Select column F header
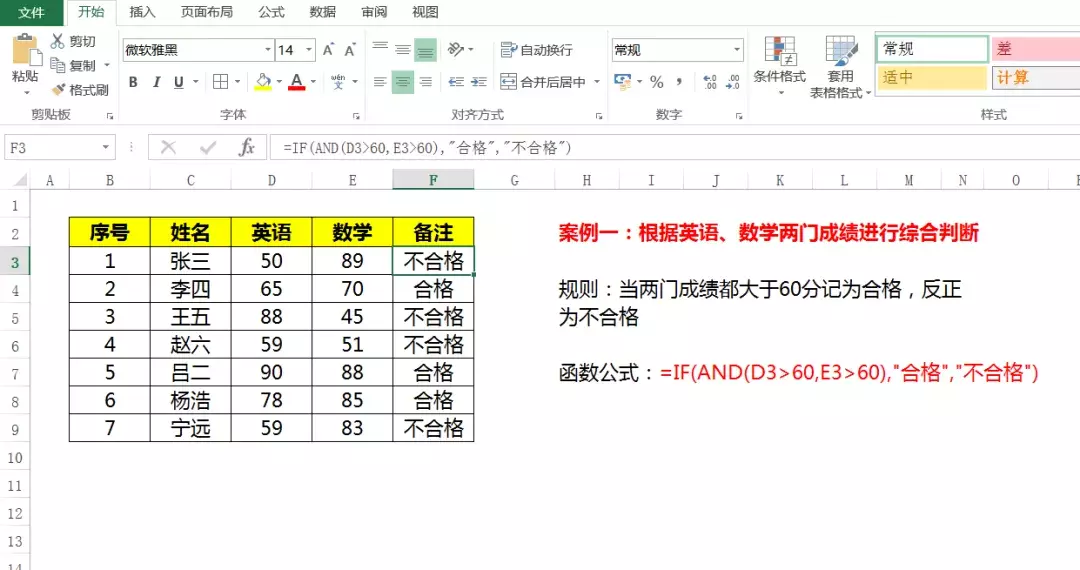1080x570 pixels. [433, 180]
